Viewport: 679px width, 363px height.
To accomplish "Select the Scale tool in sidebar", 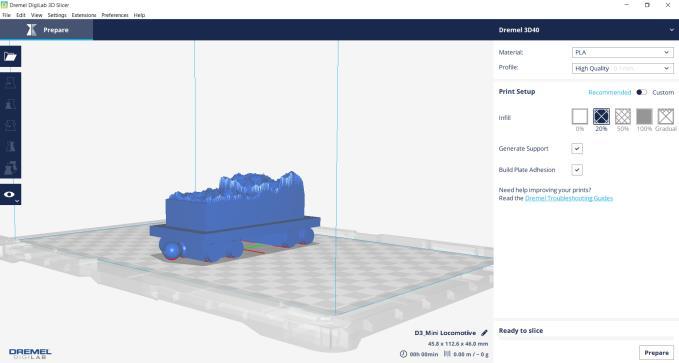I will [10, 104].
